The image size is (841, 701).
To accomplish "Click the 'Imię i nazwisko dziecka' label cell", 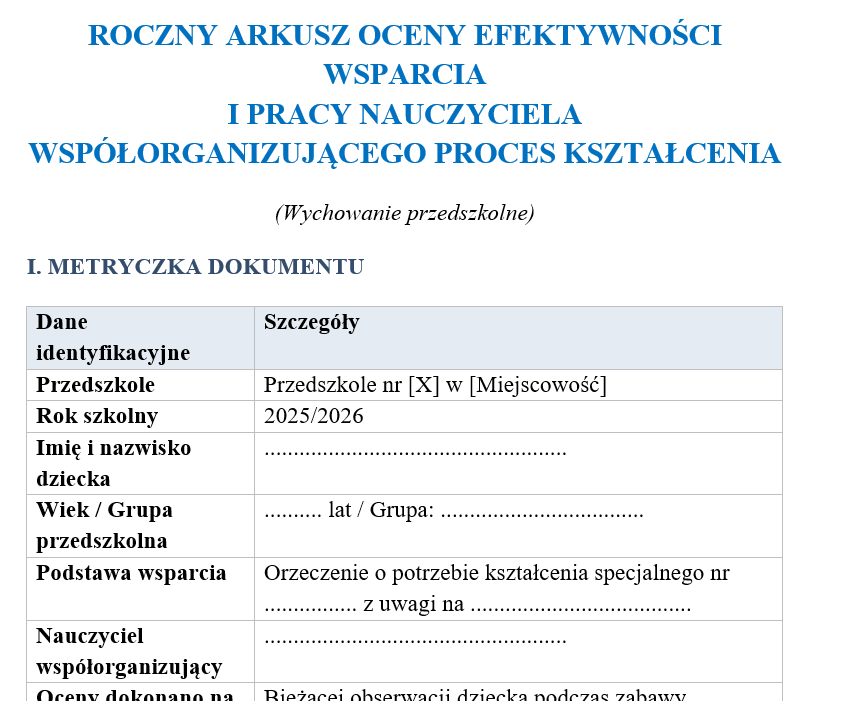I will pyautogui.click(x=141, y=463).
